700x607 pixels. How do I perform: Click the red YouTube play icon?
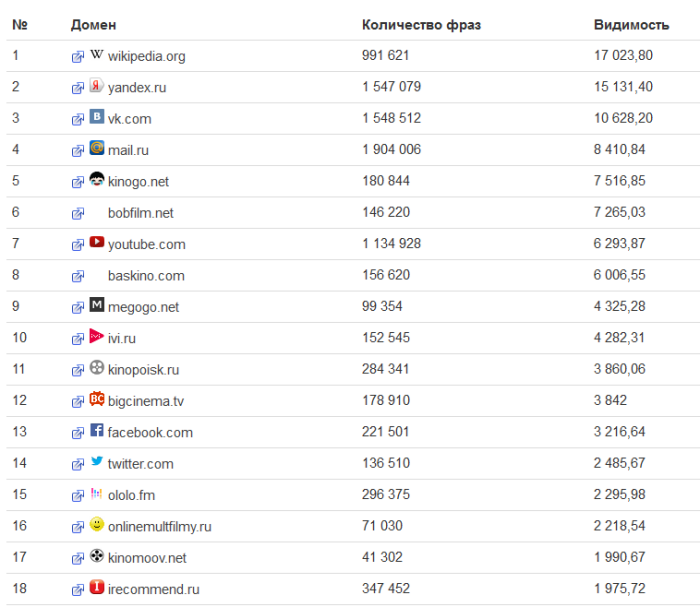coord(97,242)
